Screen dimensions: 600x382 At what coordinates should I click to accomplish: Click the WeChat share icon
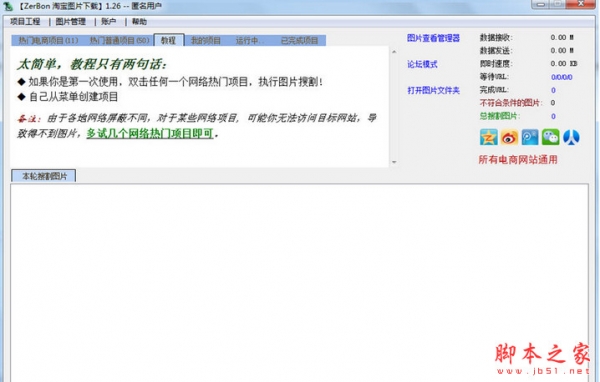[x=550, y=137]
